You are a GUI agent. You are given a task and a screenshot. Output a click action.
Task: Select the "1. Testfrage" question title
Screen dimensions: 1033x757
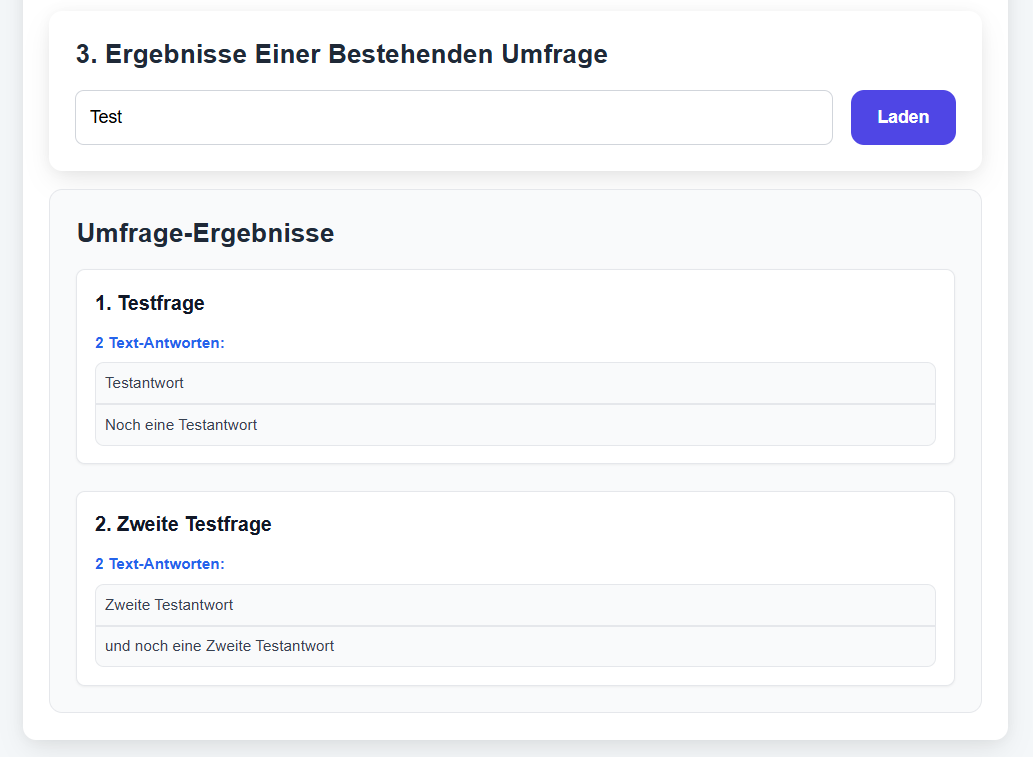tap(150, 303)
